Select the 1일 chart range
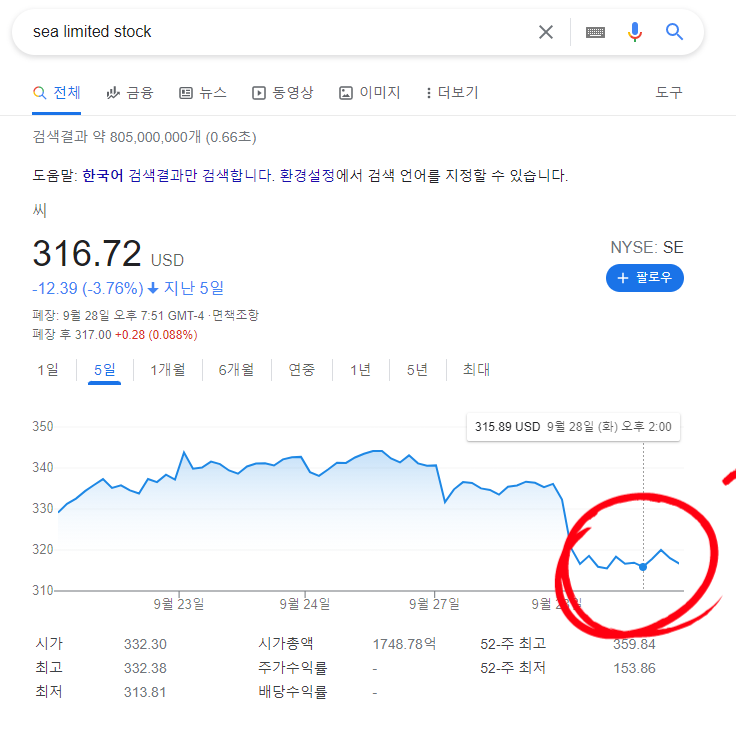Screen dimensions: 736x733 (48, 370)
